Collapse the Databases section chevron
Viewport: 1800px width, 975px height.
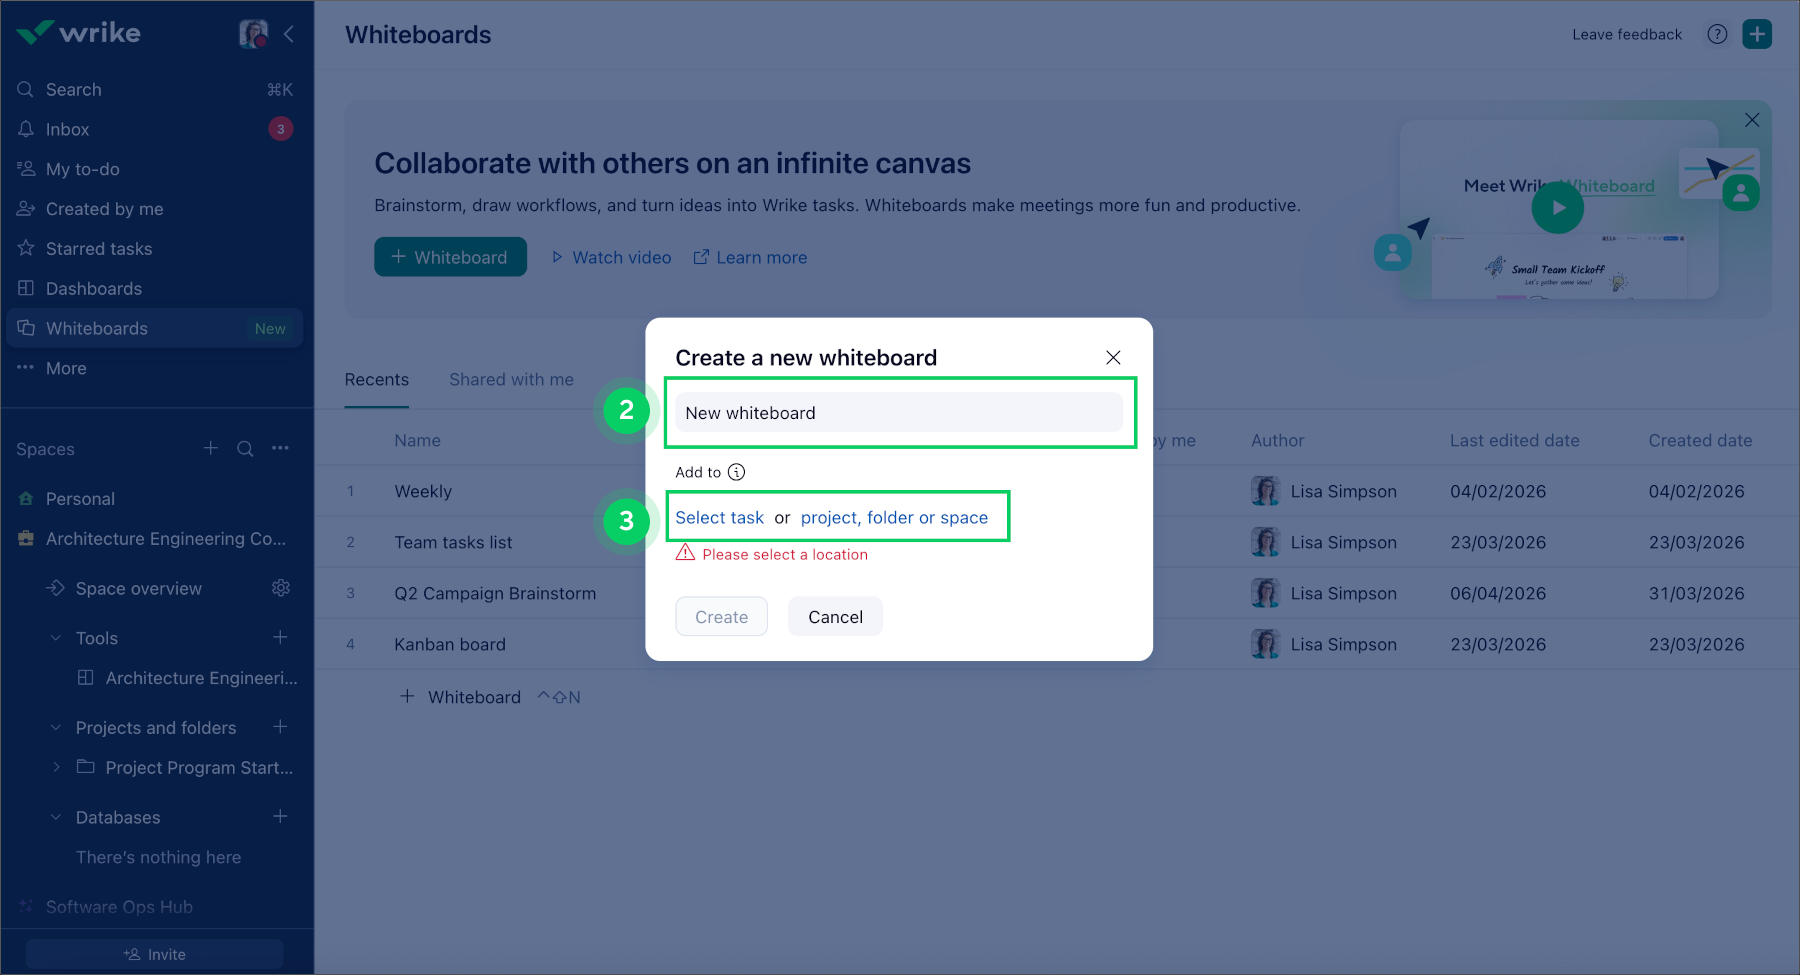56,817
